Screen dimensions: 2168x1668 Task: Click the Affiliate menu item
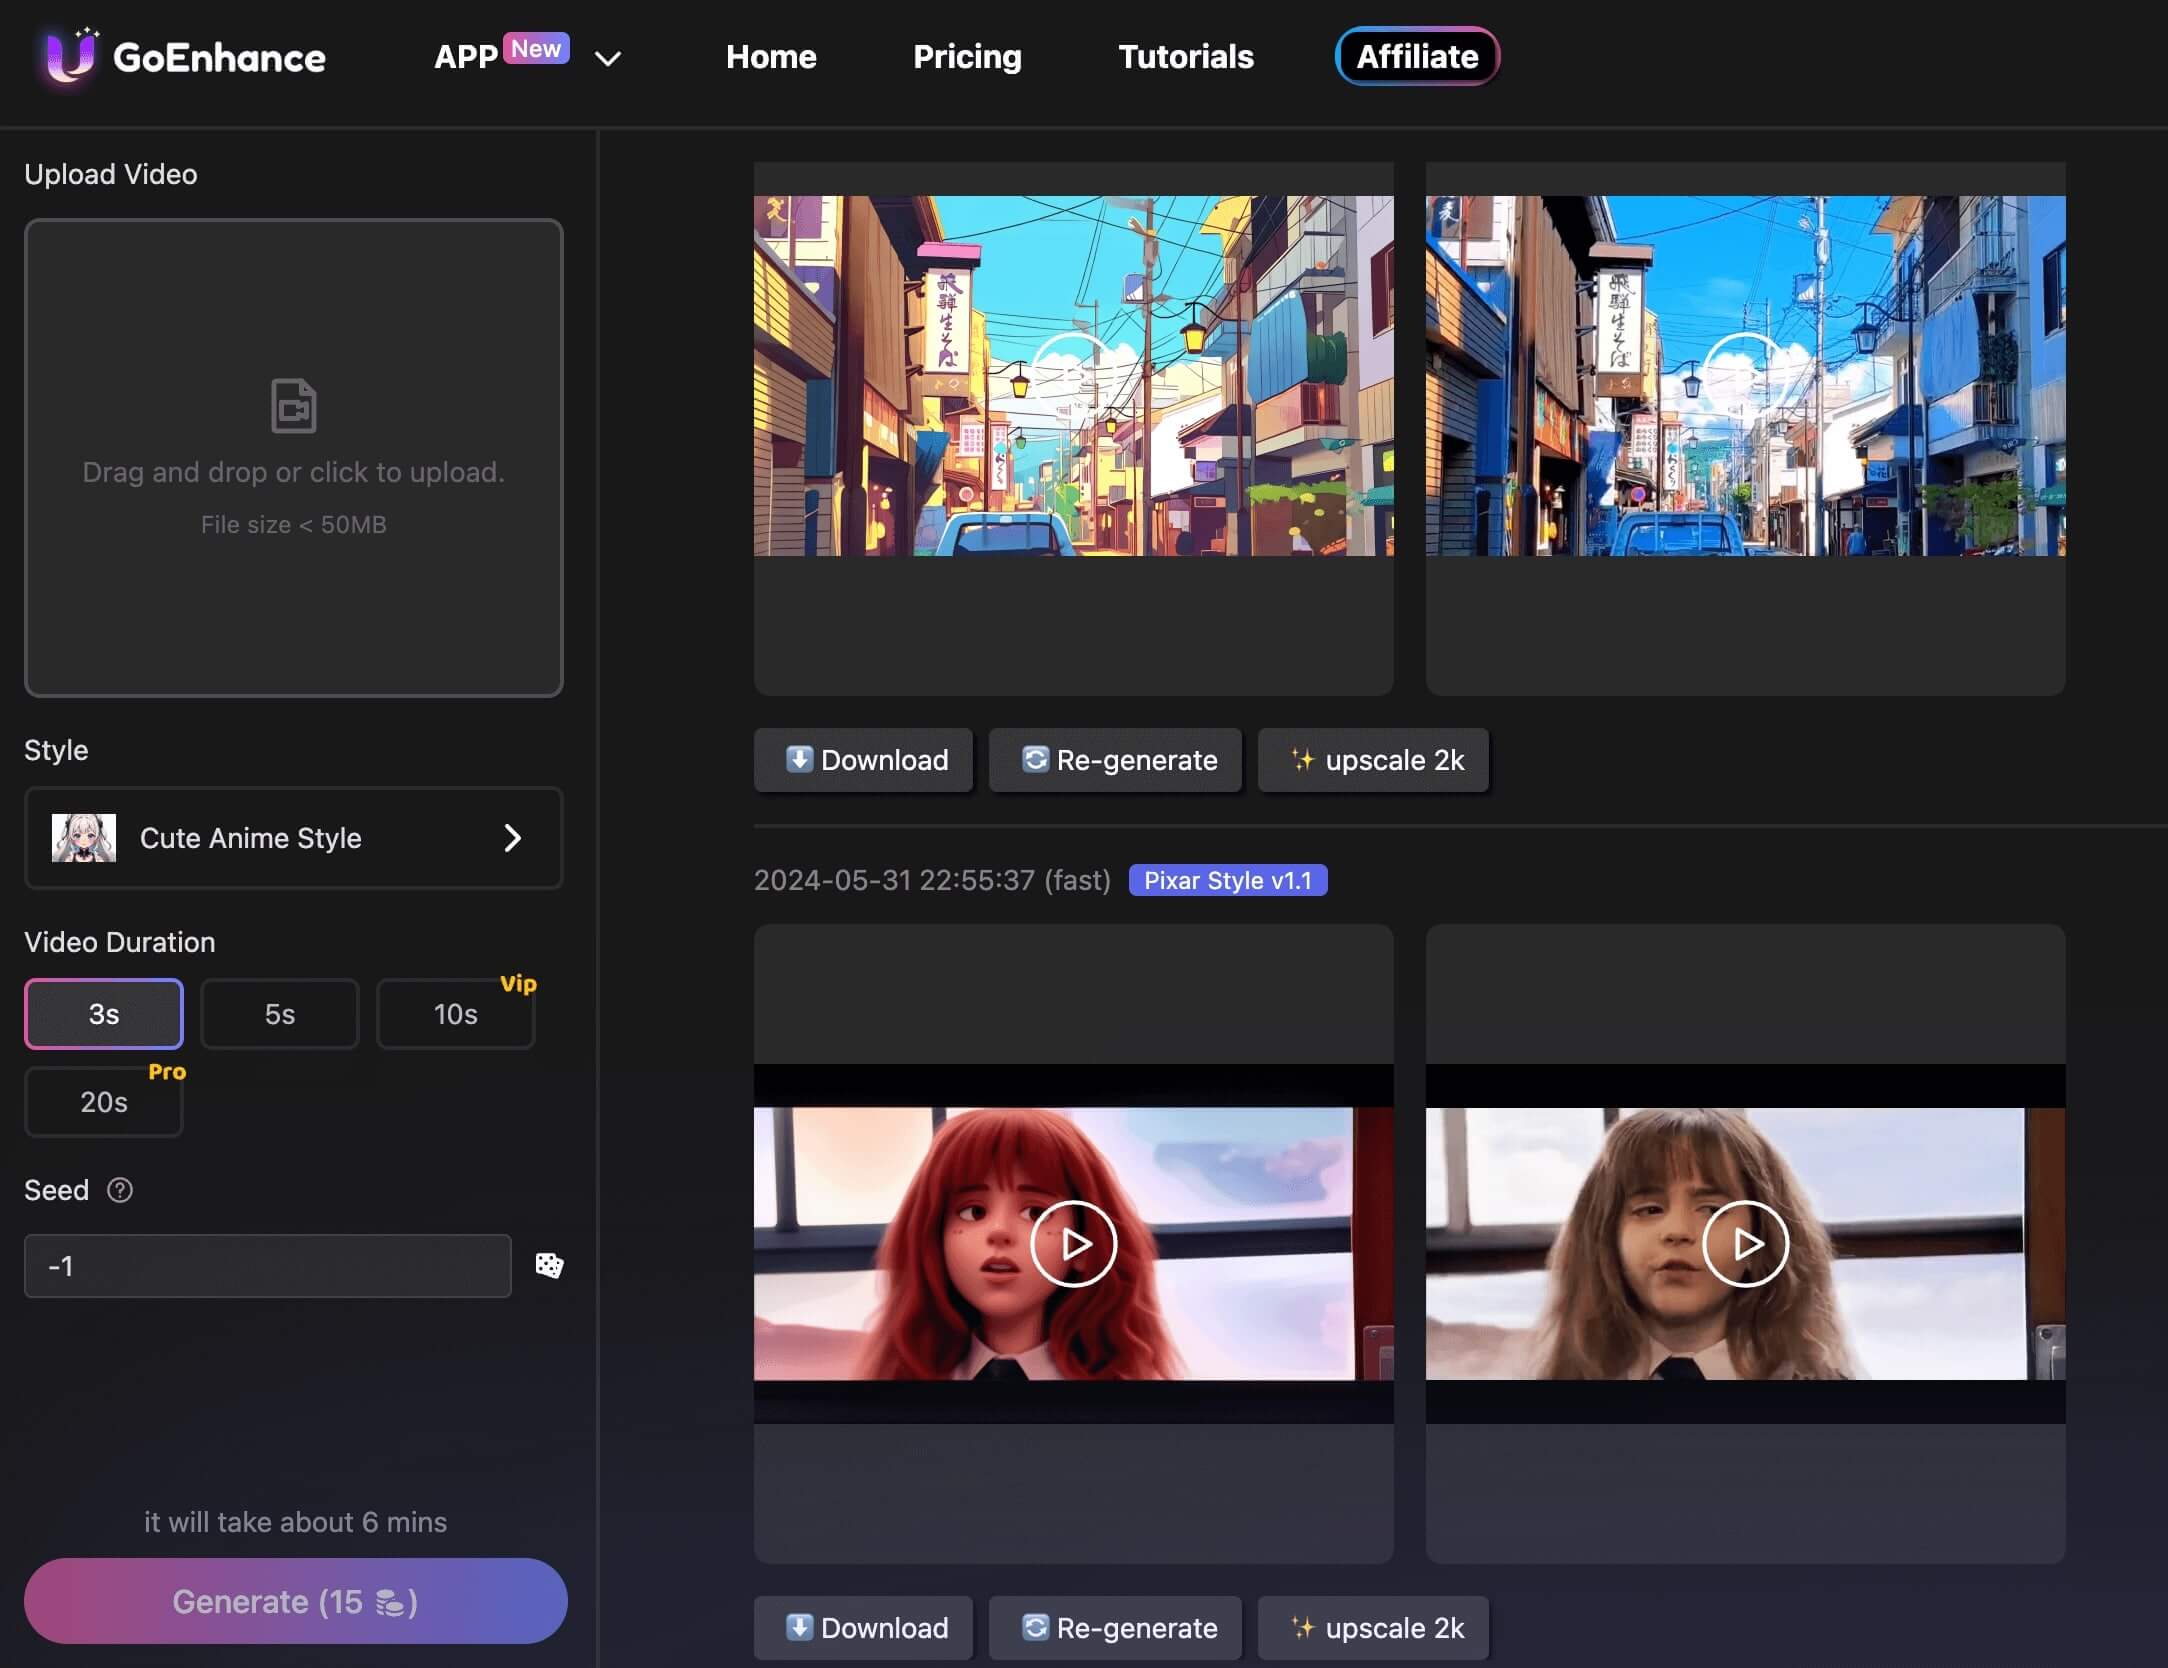[x=1417, y=53]
